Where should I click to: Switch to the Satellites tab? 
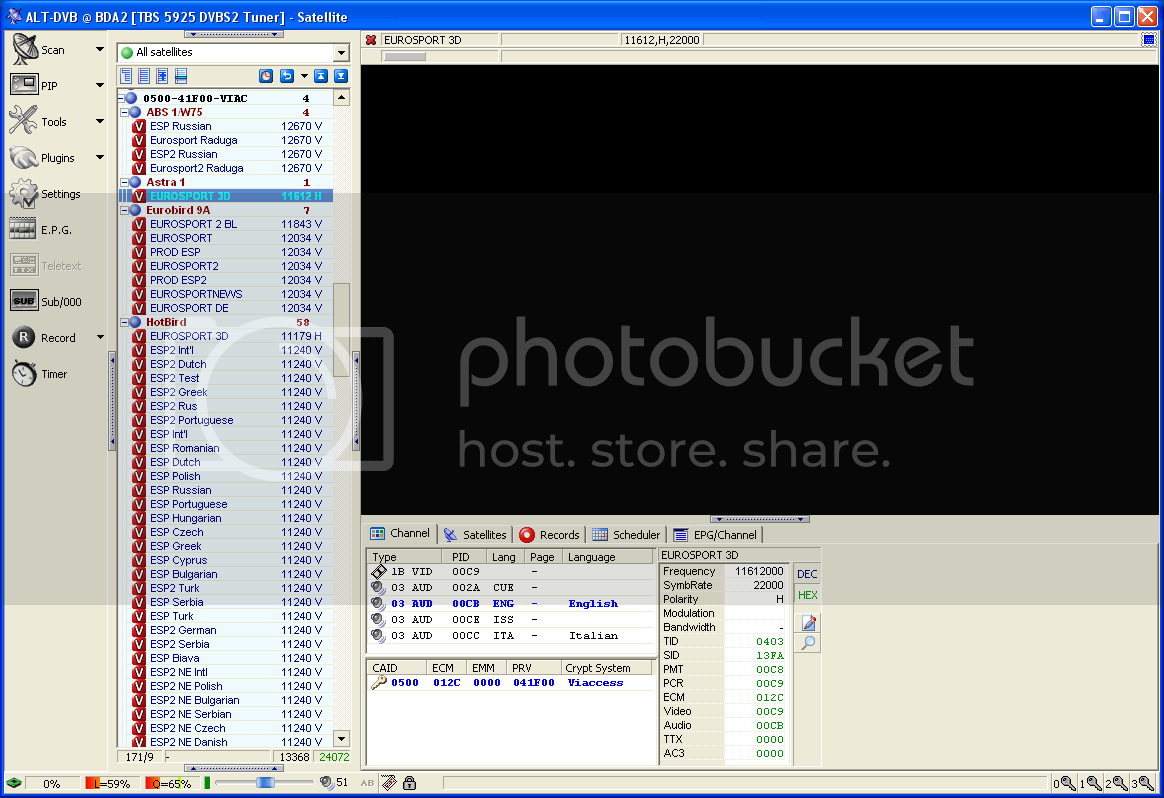(x=475, y=534)
